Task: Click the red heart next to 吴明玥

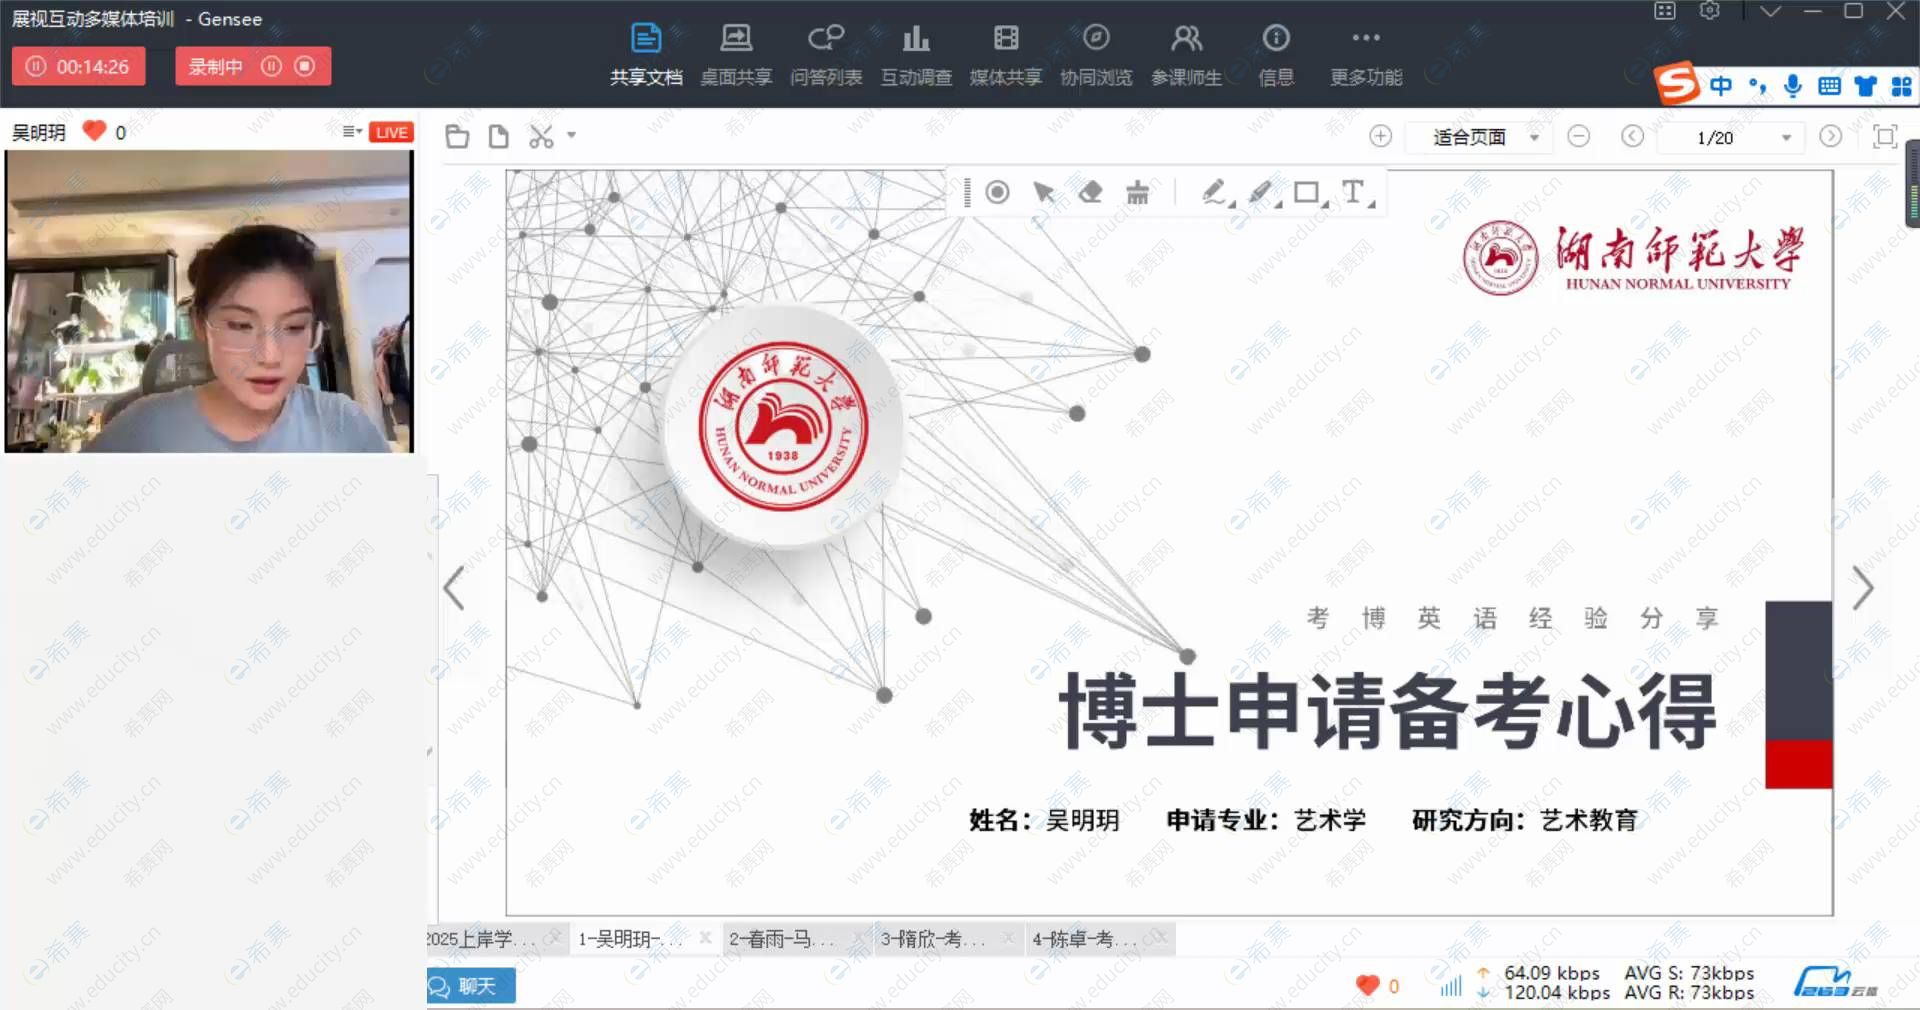Action: [x=94, y=131]
